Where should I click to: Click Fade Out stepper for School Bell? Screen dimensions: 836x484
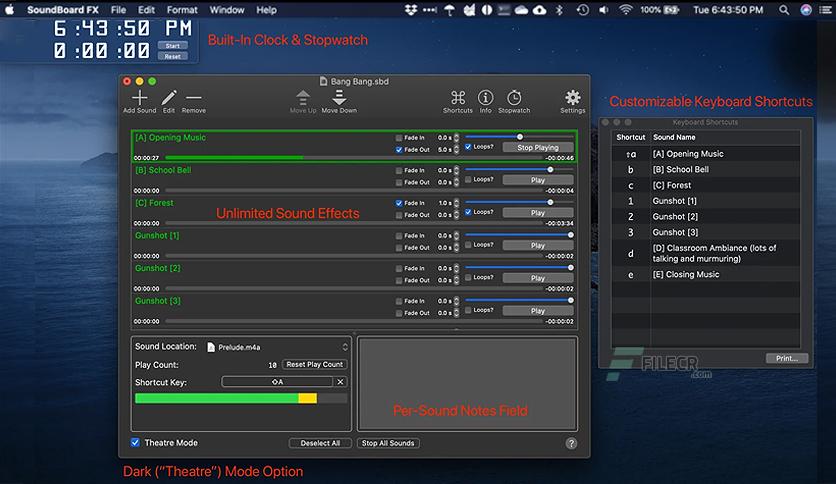[x=456, y=182]
